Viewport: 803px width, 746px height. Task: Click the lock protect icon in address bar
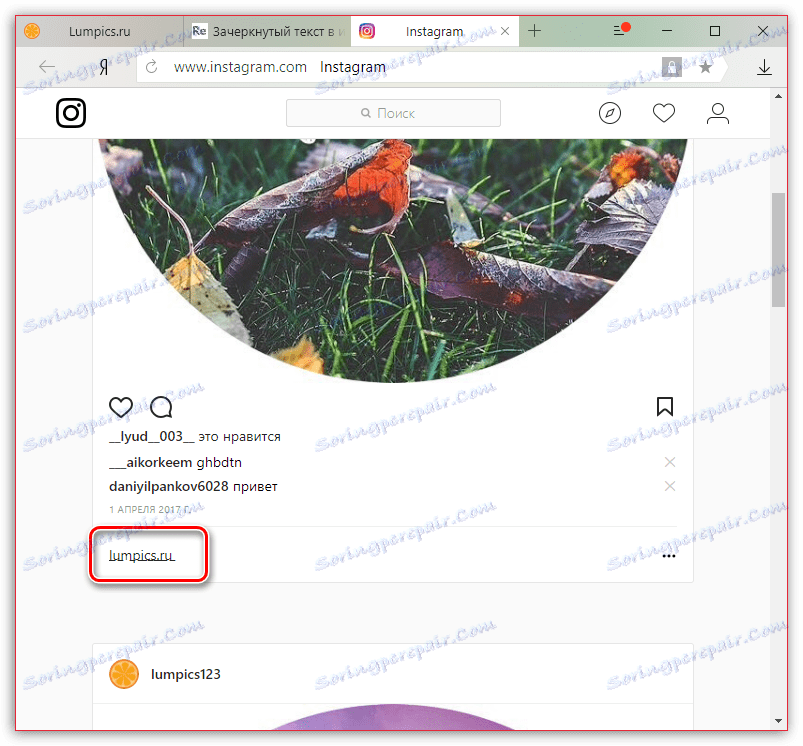click(x=671, y=67)
